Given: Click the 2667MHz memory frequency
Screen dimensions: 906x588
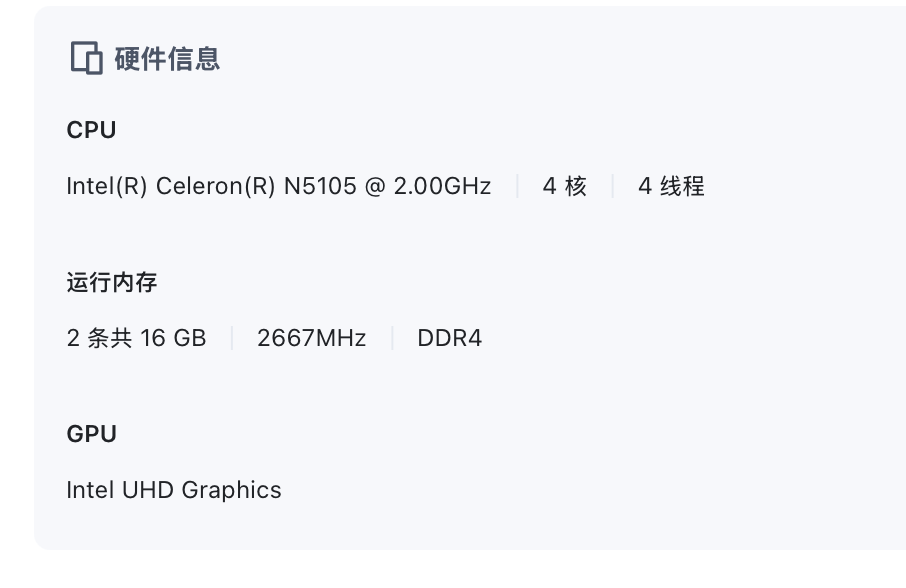Looking at the screenshot, I should click(x=311, y=338).
